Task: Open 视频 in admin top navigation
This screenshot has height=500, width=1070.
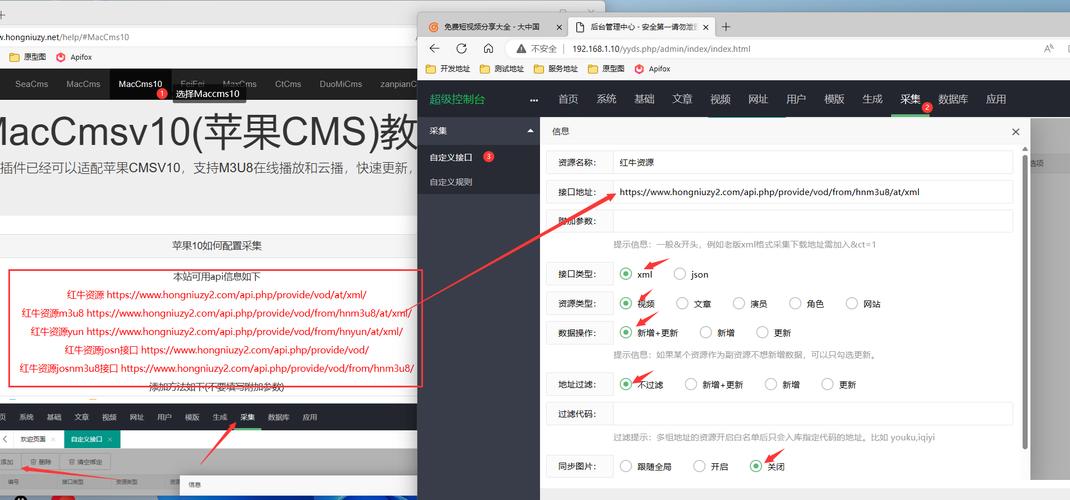Action: tap(720, 99)
